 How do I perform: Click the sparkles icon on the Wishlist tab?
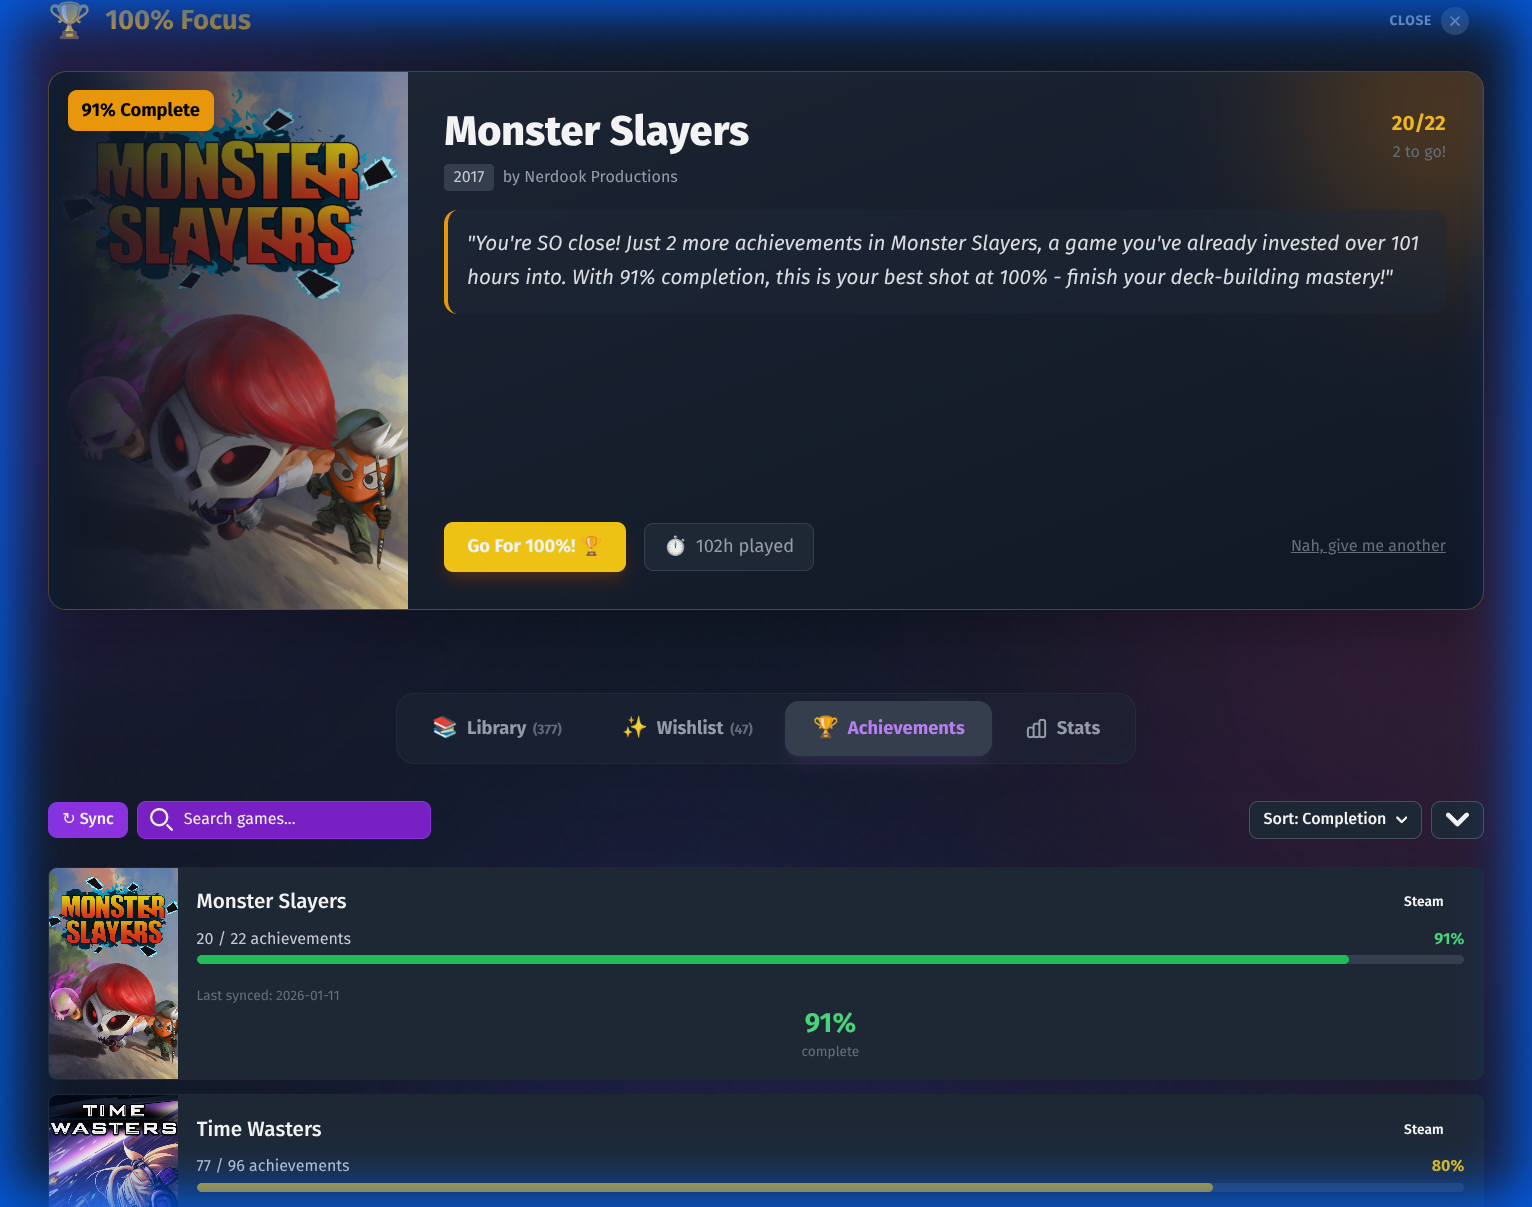coord(635,728)
